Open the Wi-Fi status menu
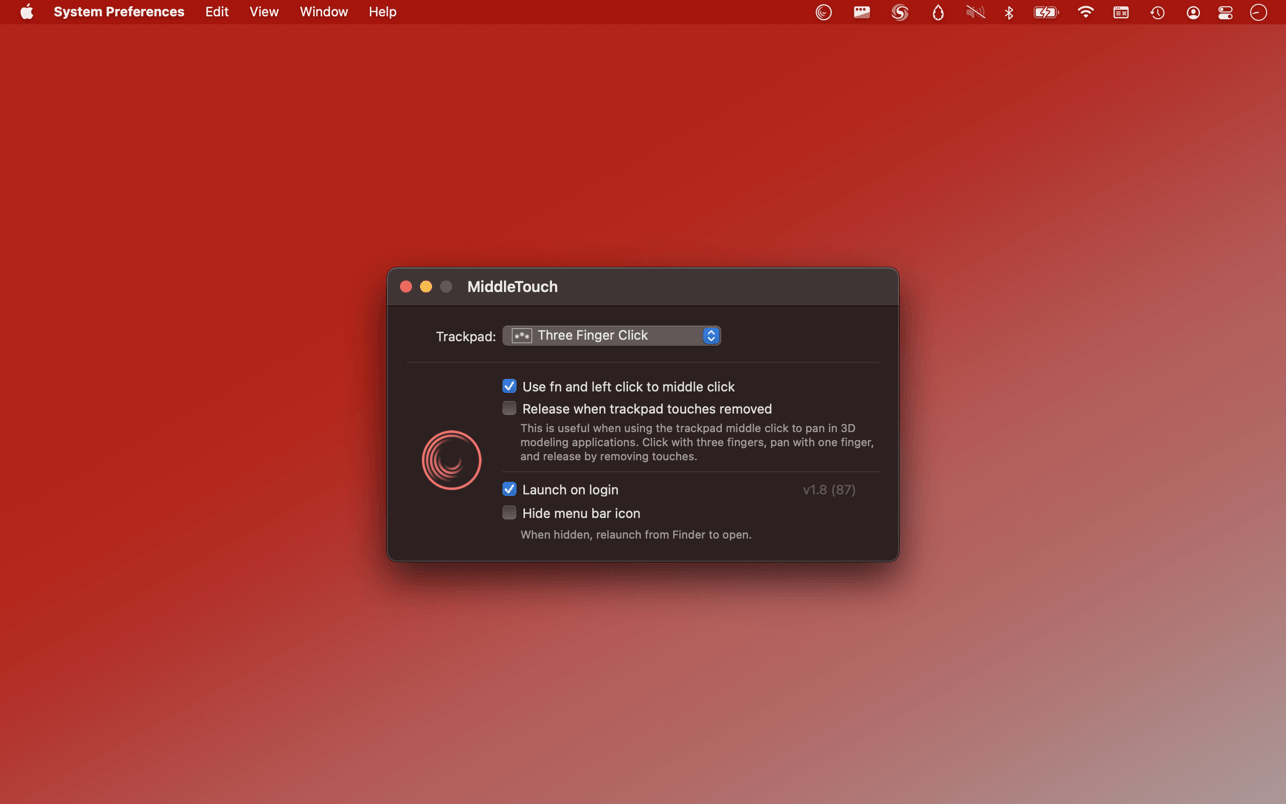1286x804 pixels. pyautogui.click(x=1085, y=12)
